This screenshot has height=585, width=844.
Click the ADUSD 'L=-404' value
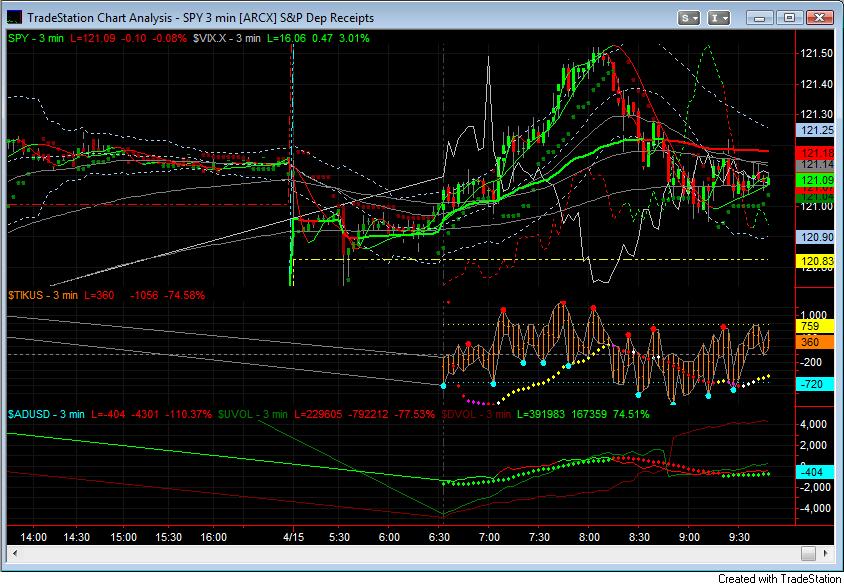(x=108, y=414)
